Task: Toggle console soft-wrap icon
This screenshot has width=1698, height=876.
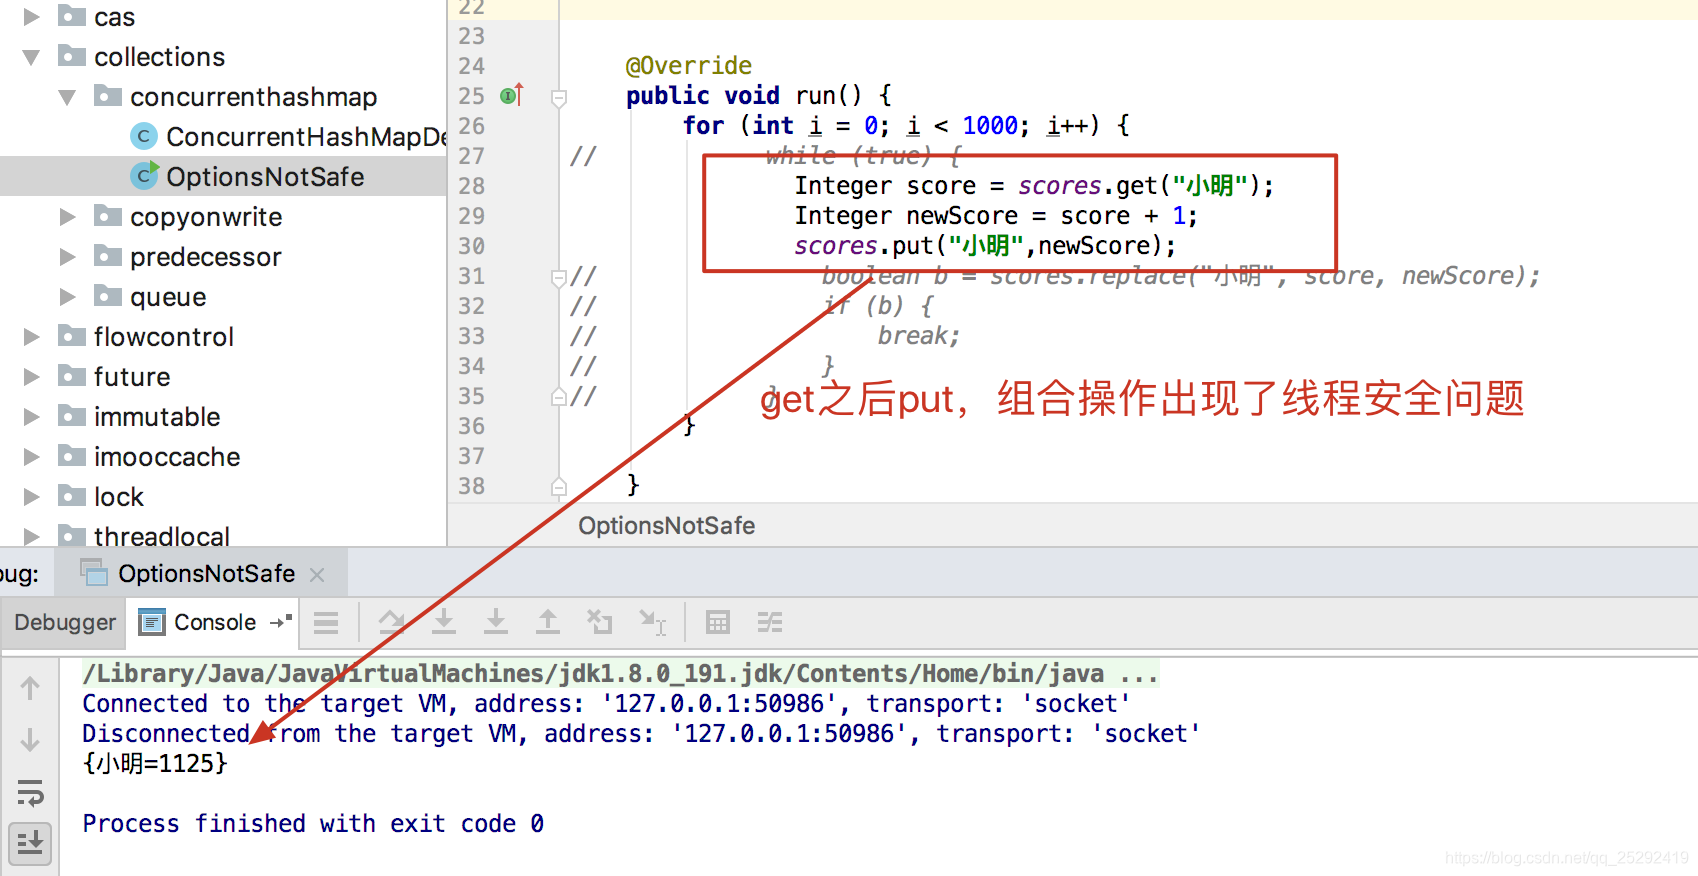Action: (x=30, y=793)
